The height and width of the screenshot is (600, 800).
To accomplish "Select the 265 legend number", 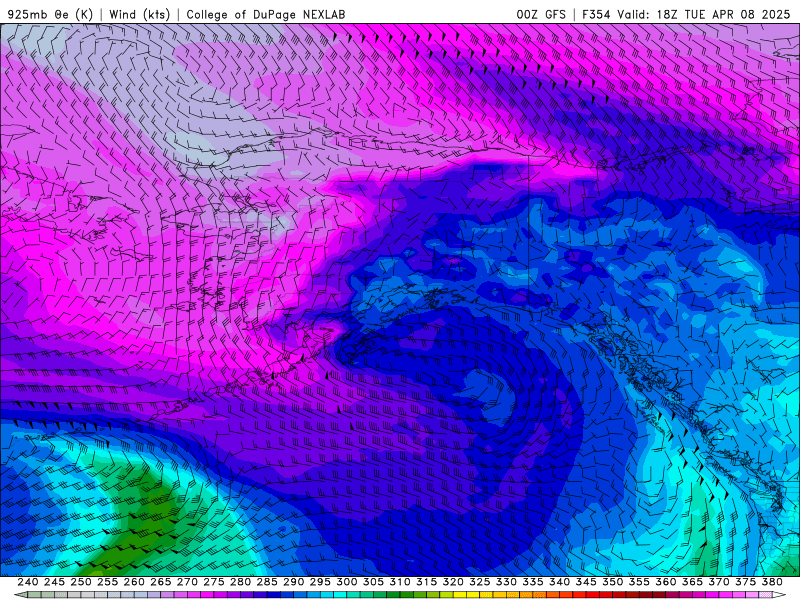I will point(160,582).
